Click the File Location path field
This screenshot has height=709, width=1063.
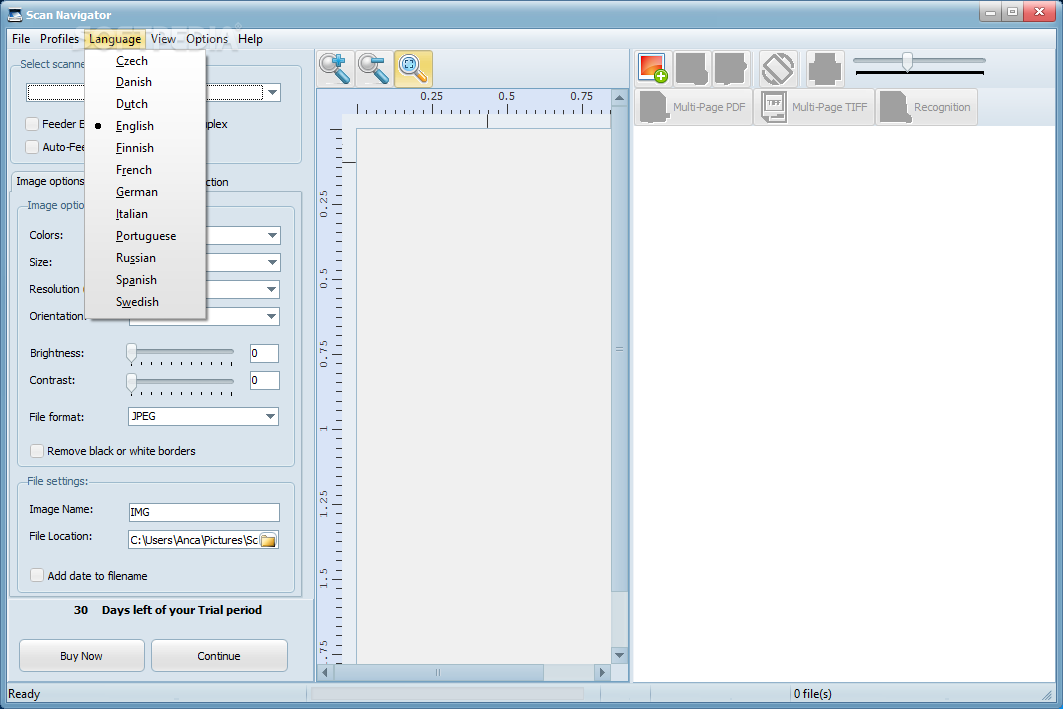(195, 540)
